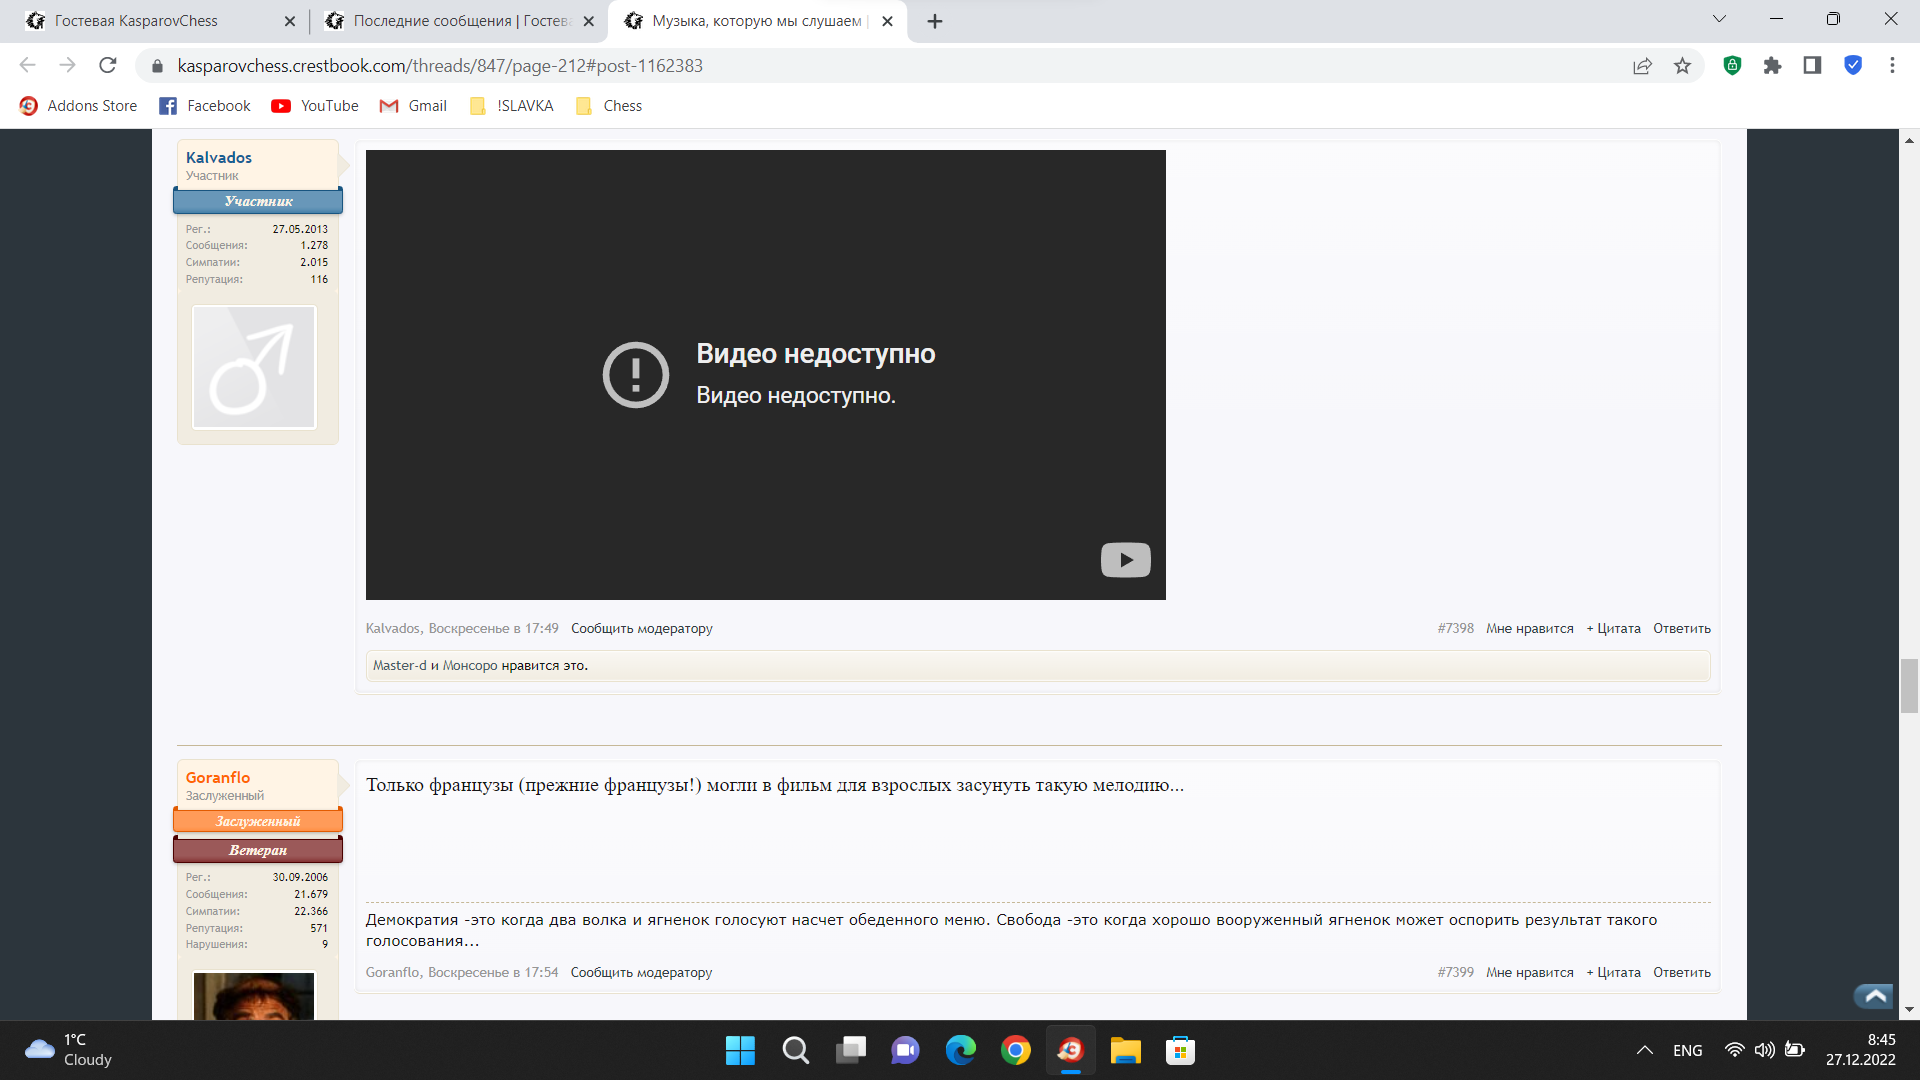
Task: Open the Chrome three-dot menu
Action: click(1891, 66)
